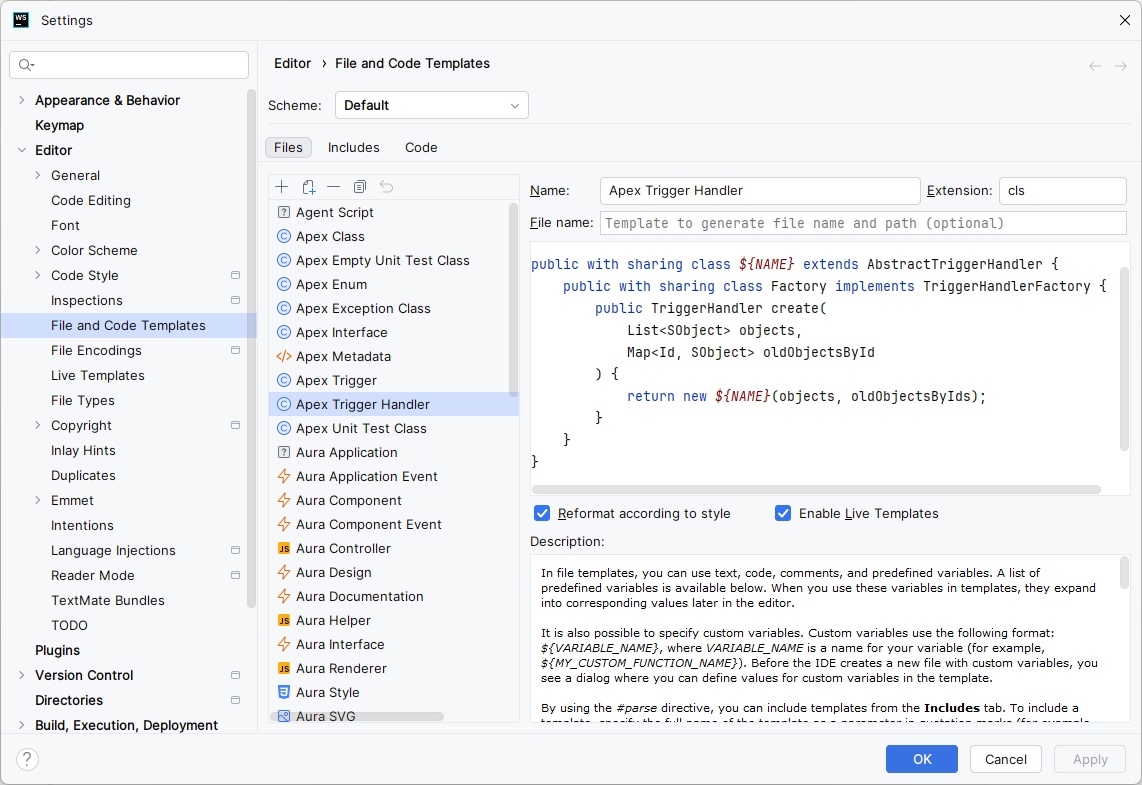
Task: Click the Cancel button
Action: 1006,759
